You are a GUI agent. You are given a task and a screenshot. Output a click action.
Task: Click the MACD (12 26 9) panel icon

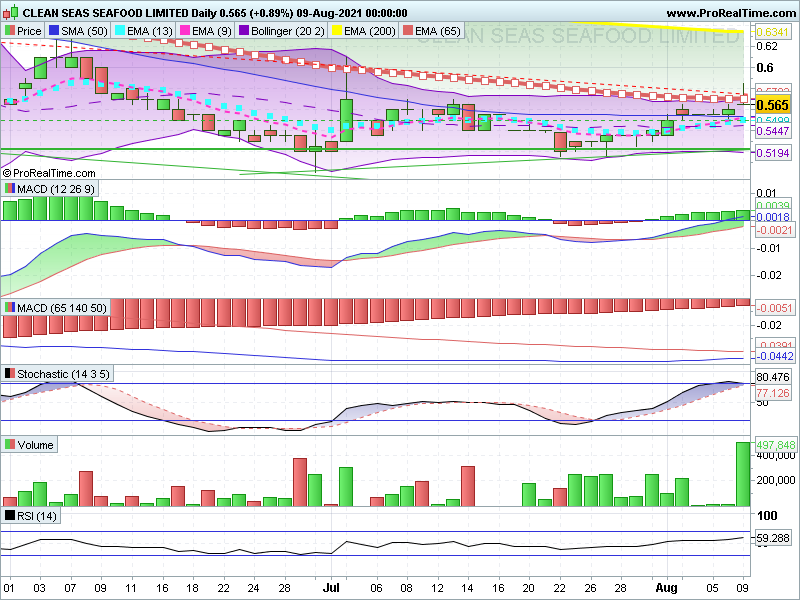[x=10, y=189]
